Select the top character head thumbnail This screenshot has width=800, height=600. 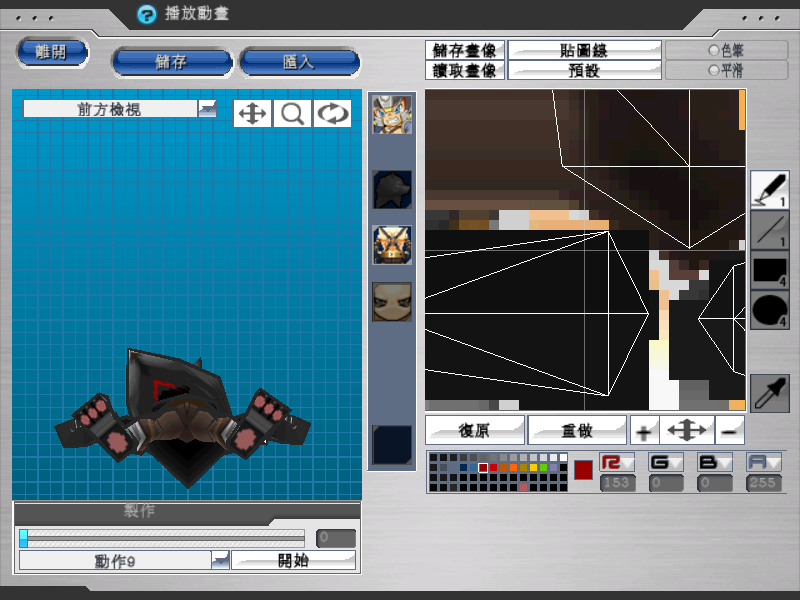coord(391,113)
